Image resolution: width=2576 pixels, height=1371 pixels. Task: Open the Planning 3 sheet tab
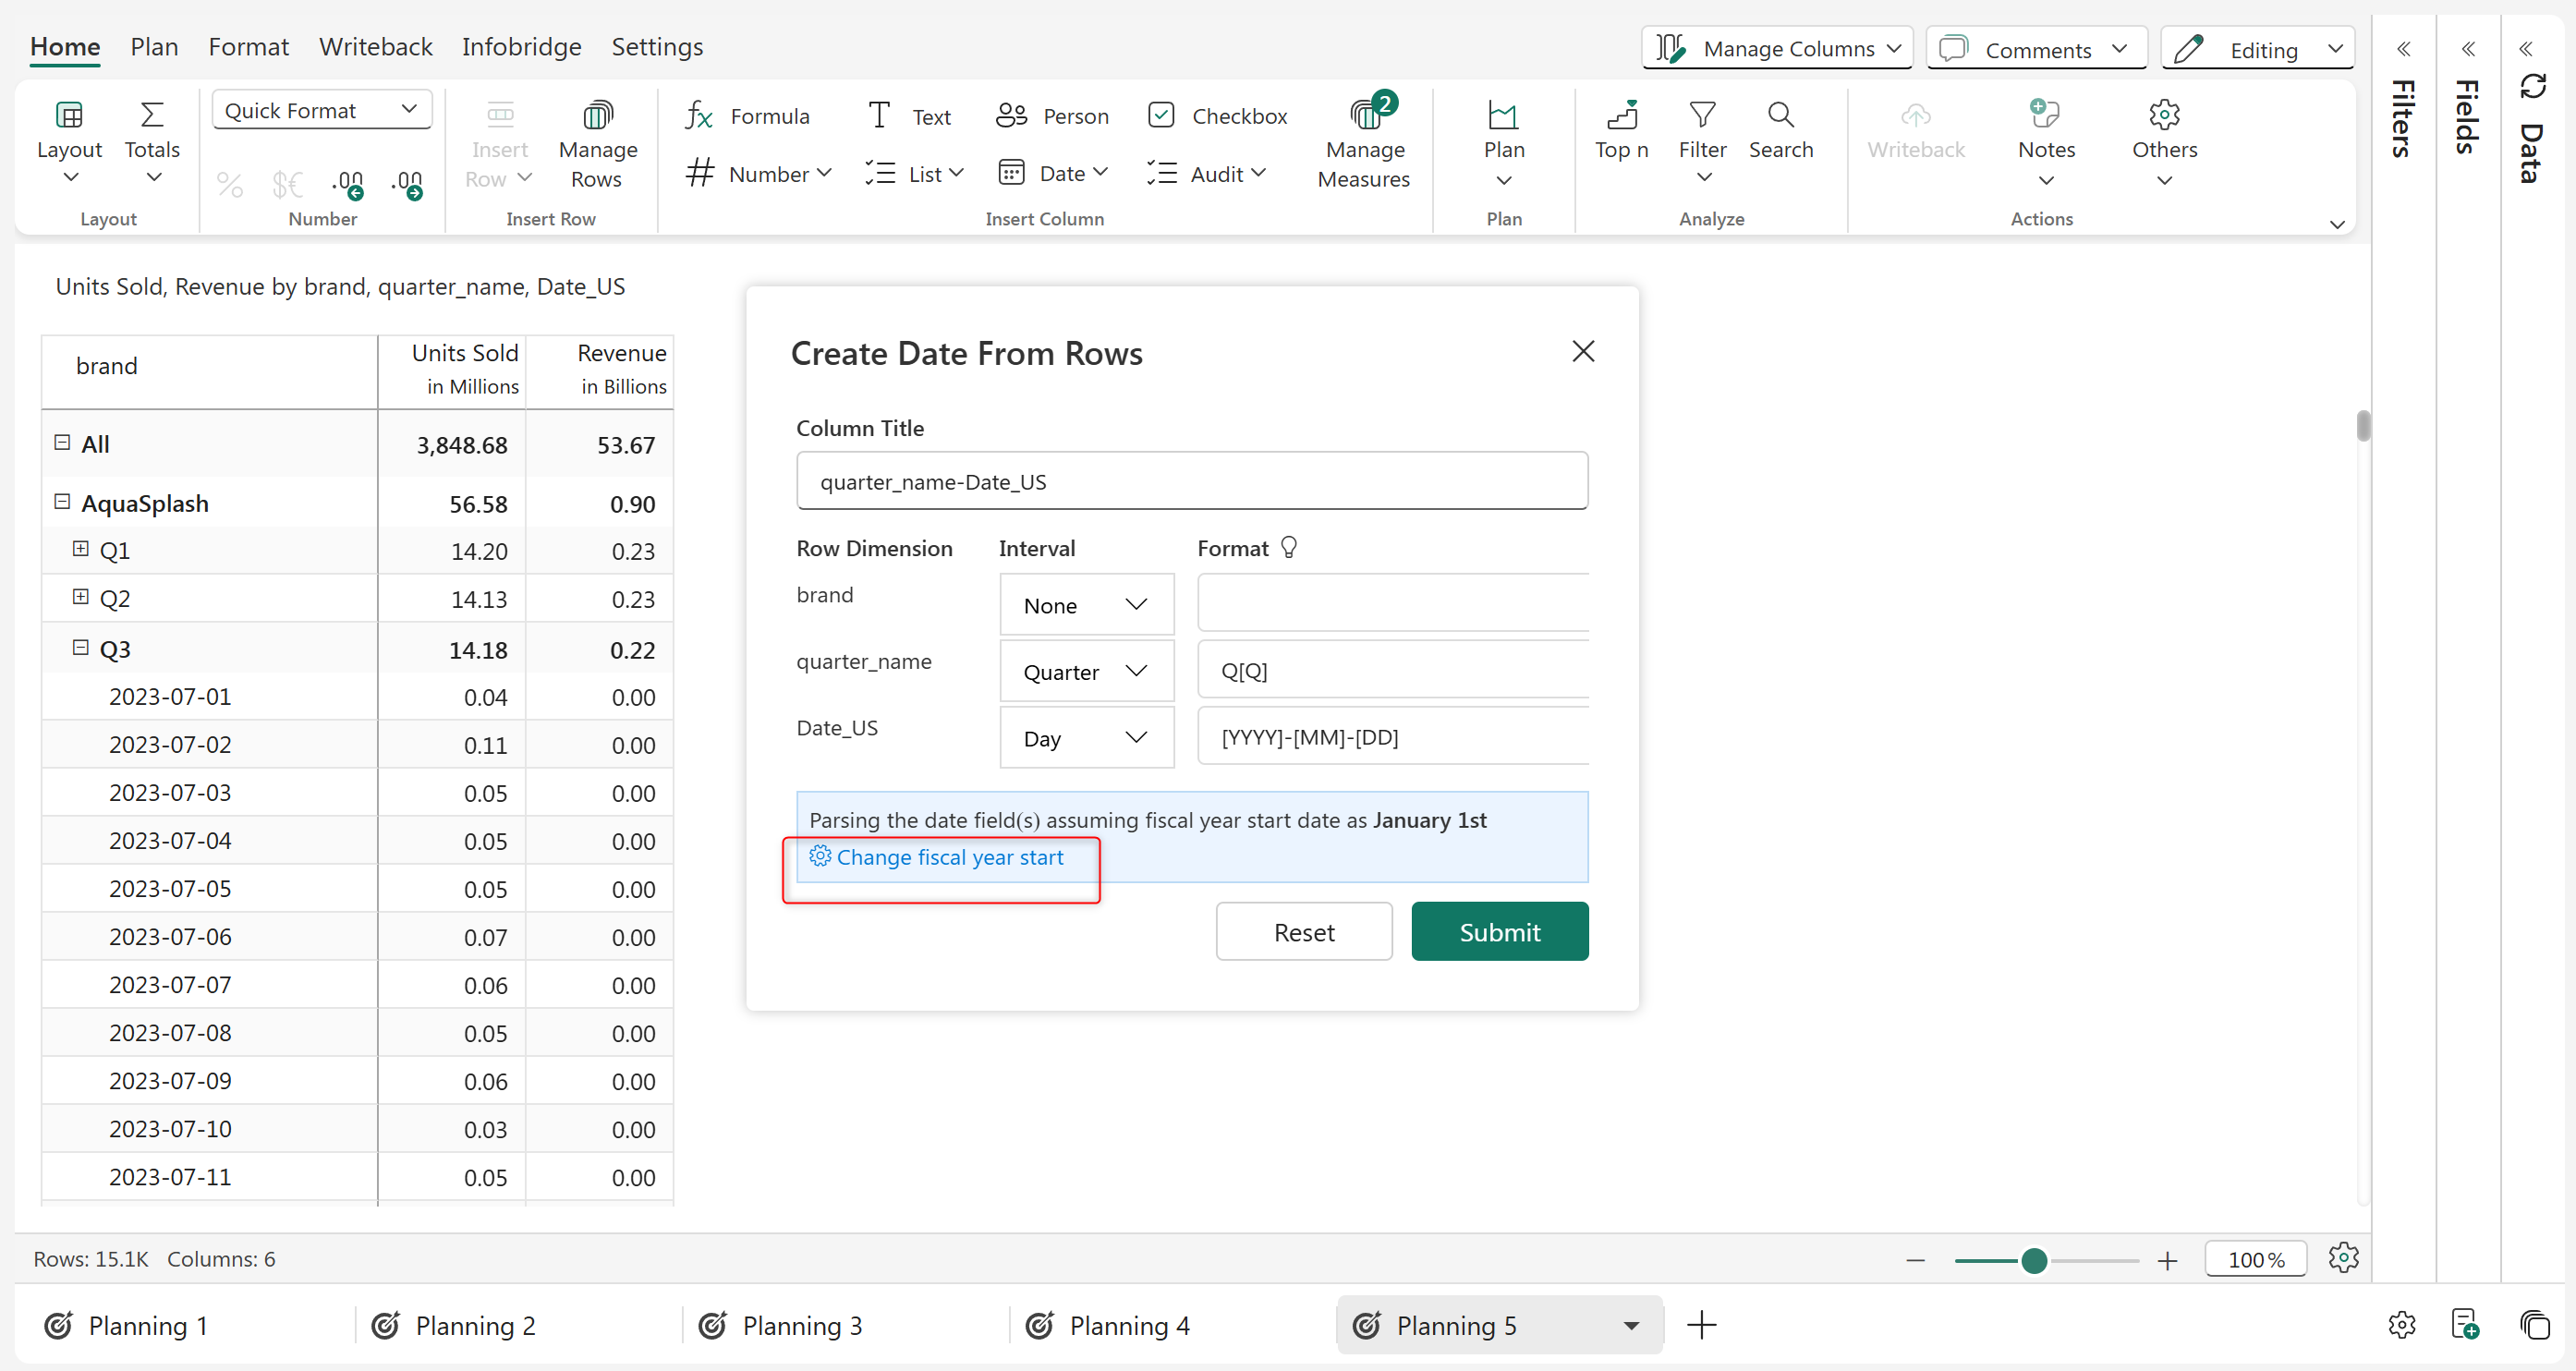pos(801,1325)
